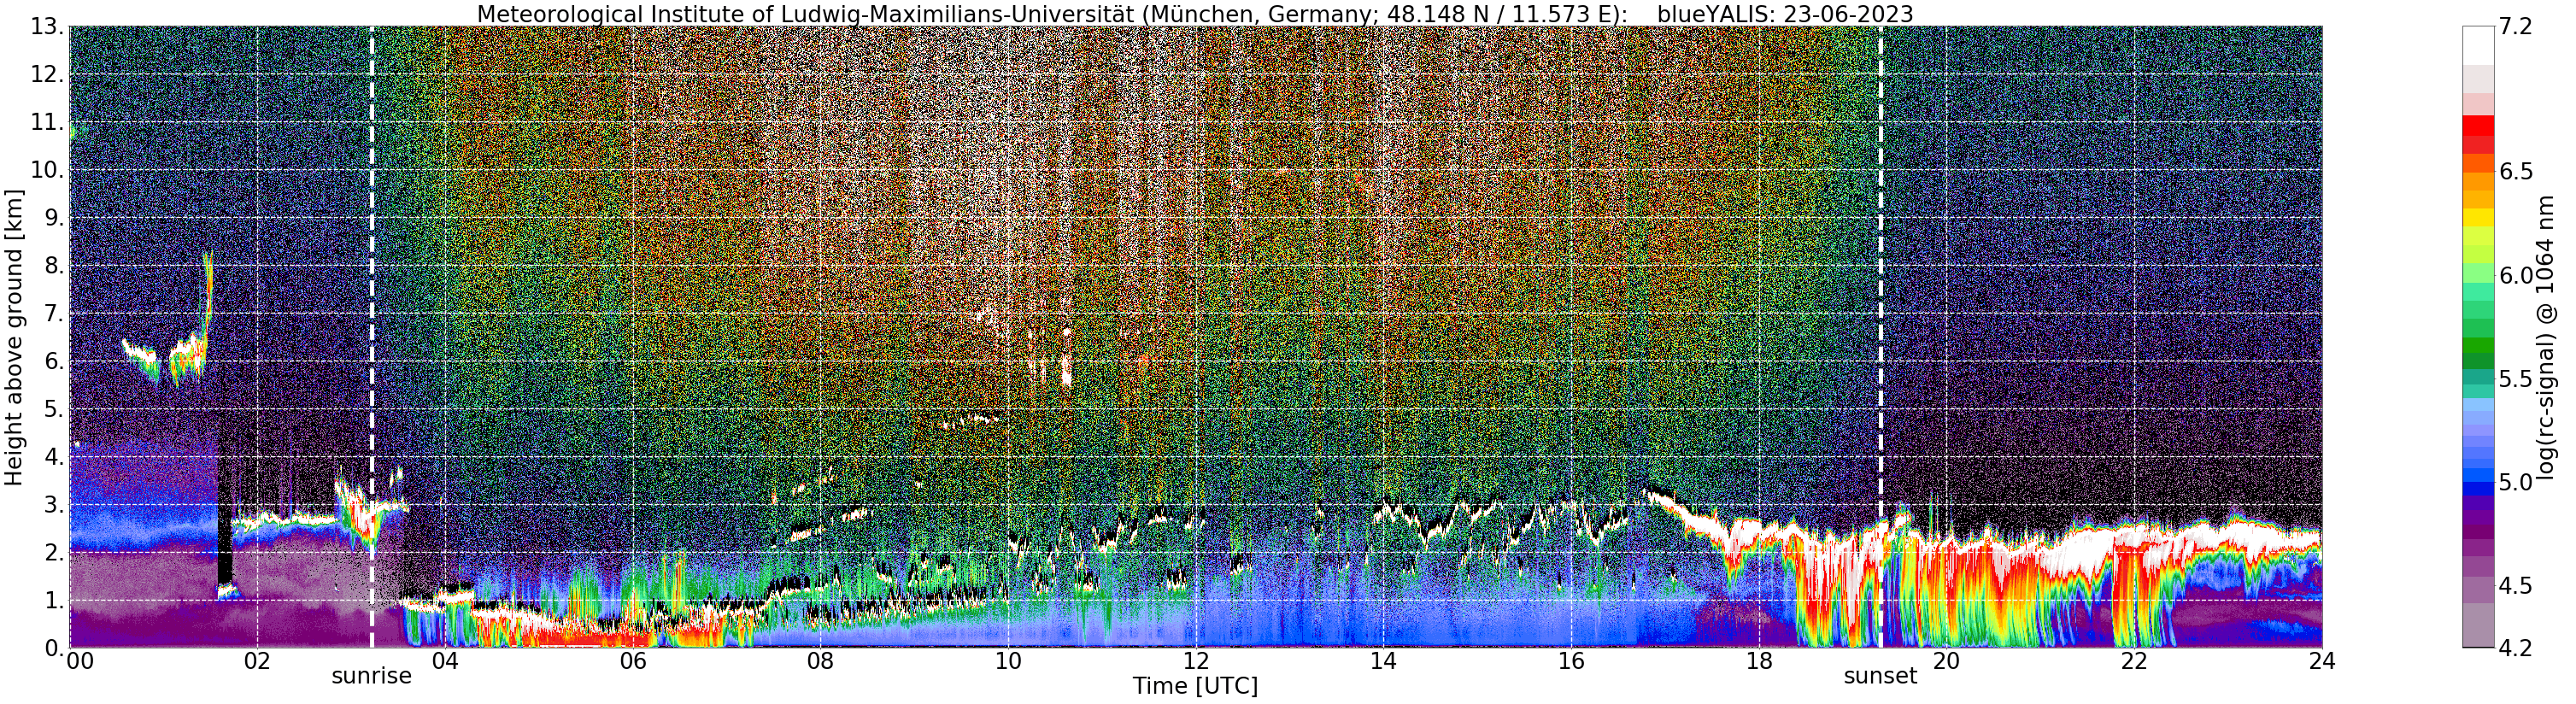Click the height tick label '9.'
The height and width of the screenshot is (704, 2576).
click(54, 218)
